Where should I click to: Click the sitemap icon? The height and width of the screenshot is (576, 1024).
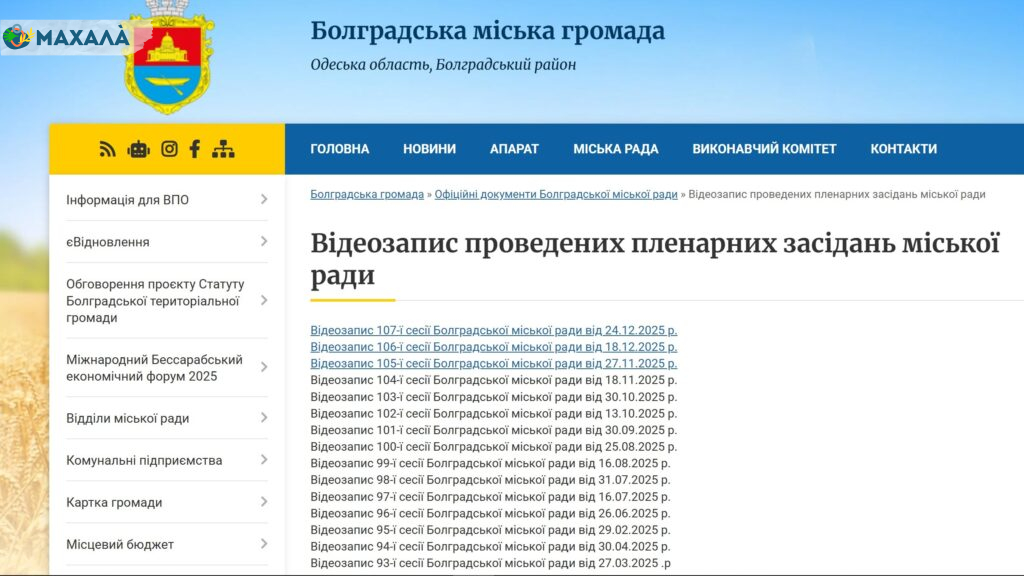[x=223, y=149]
